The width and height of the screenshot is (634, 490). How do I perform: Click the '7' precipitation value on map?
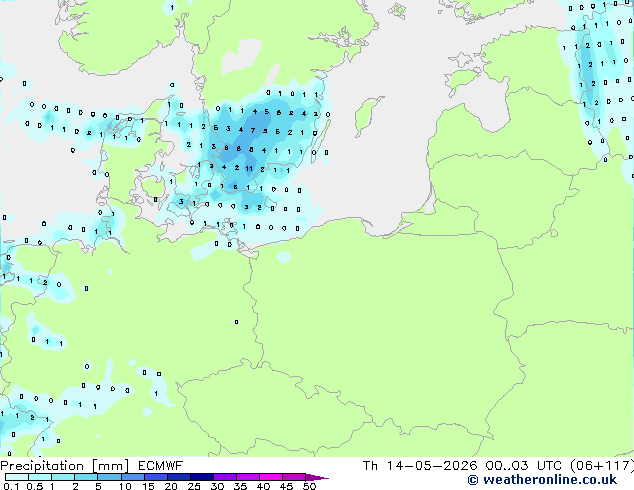coord(253,130)
